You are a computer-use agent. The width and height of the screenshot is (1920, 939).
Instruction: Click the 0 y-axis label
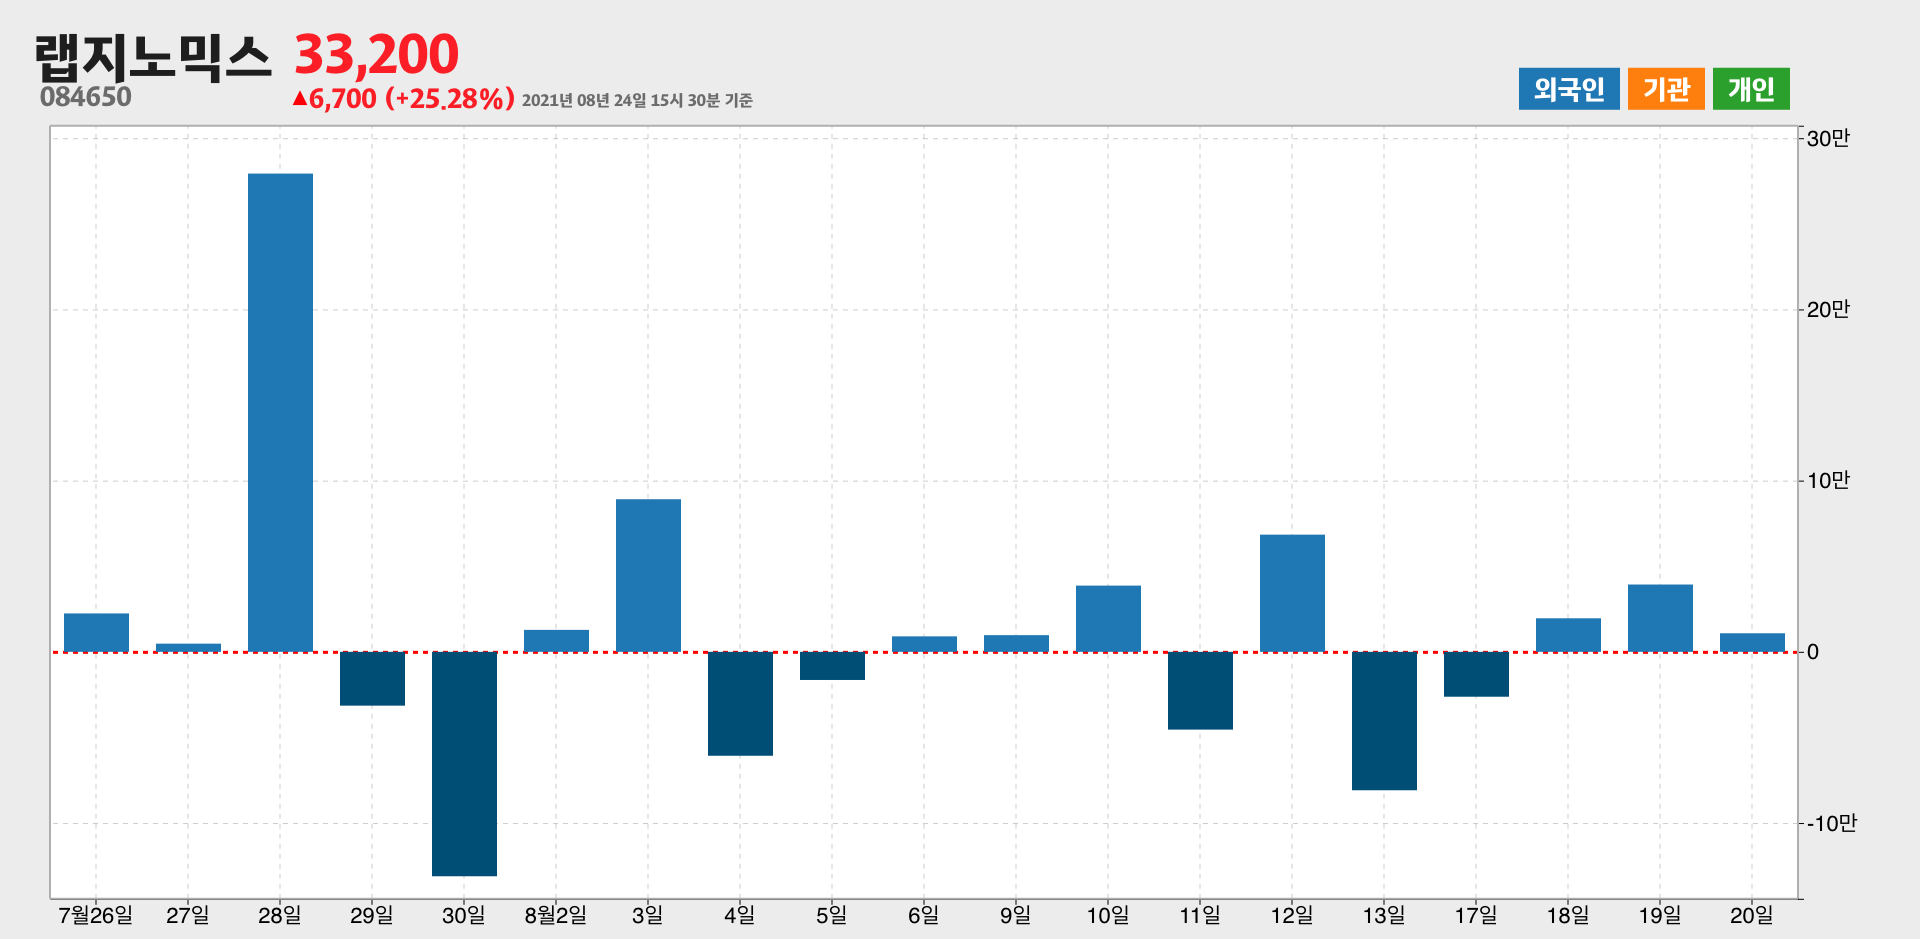click(1813, 652)
